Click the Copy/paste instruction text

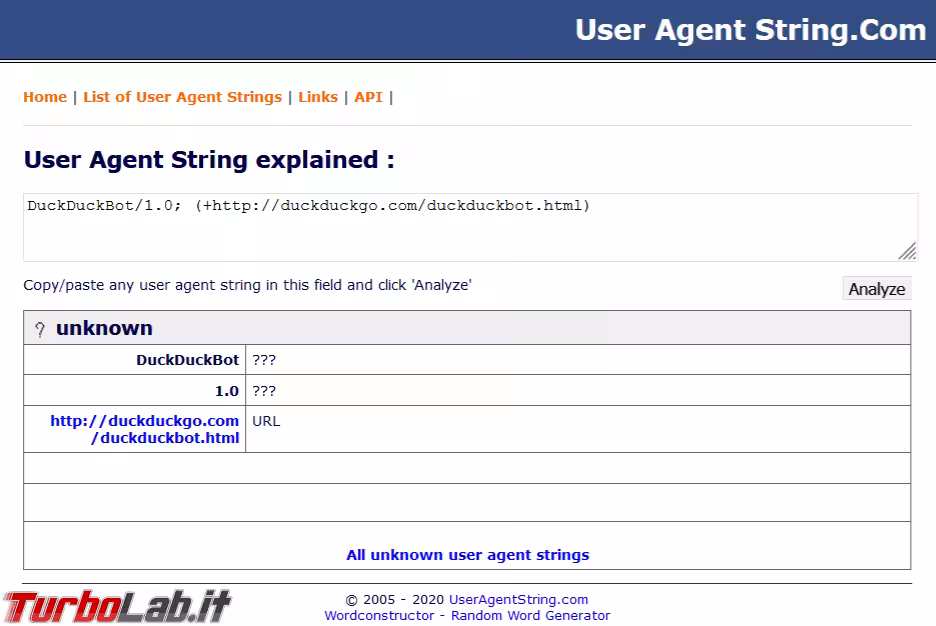tap(247, 285)
